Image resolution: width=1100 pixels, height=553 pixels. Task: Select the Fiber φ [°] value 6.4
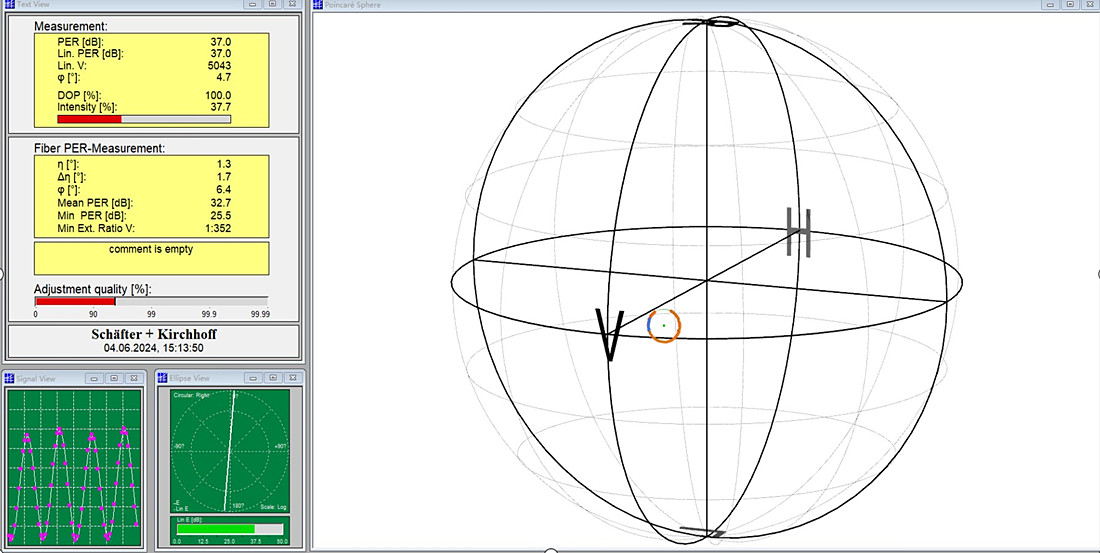(x=224, y=189)
